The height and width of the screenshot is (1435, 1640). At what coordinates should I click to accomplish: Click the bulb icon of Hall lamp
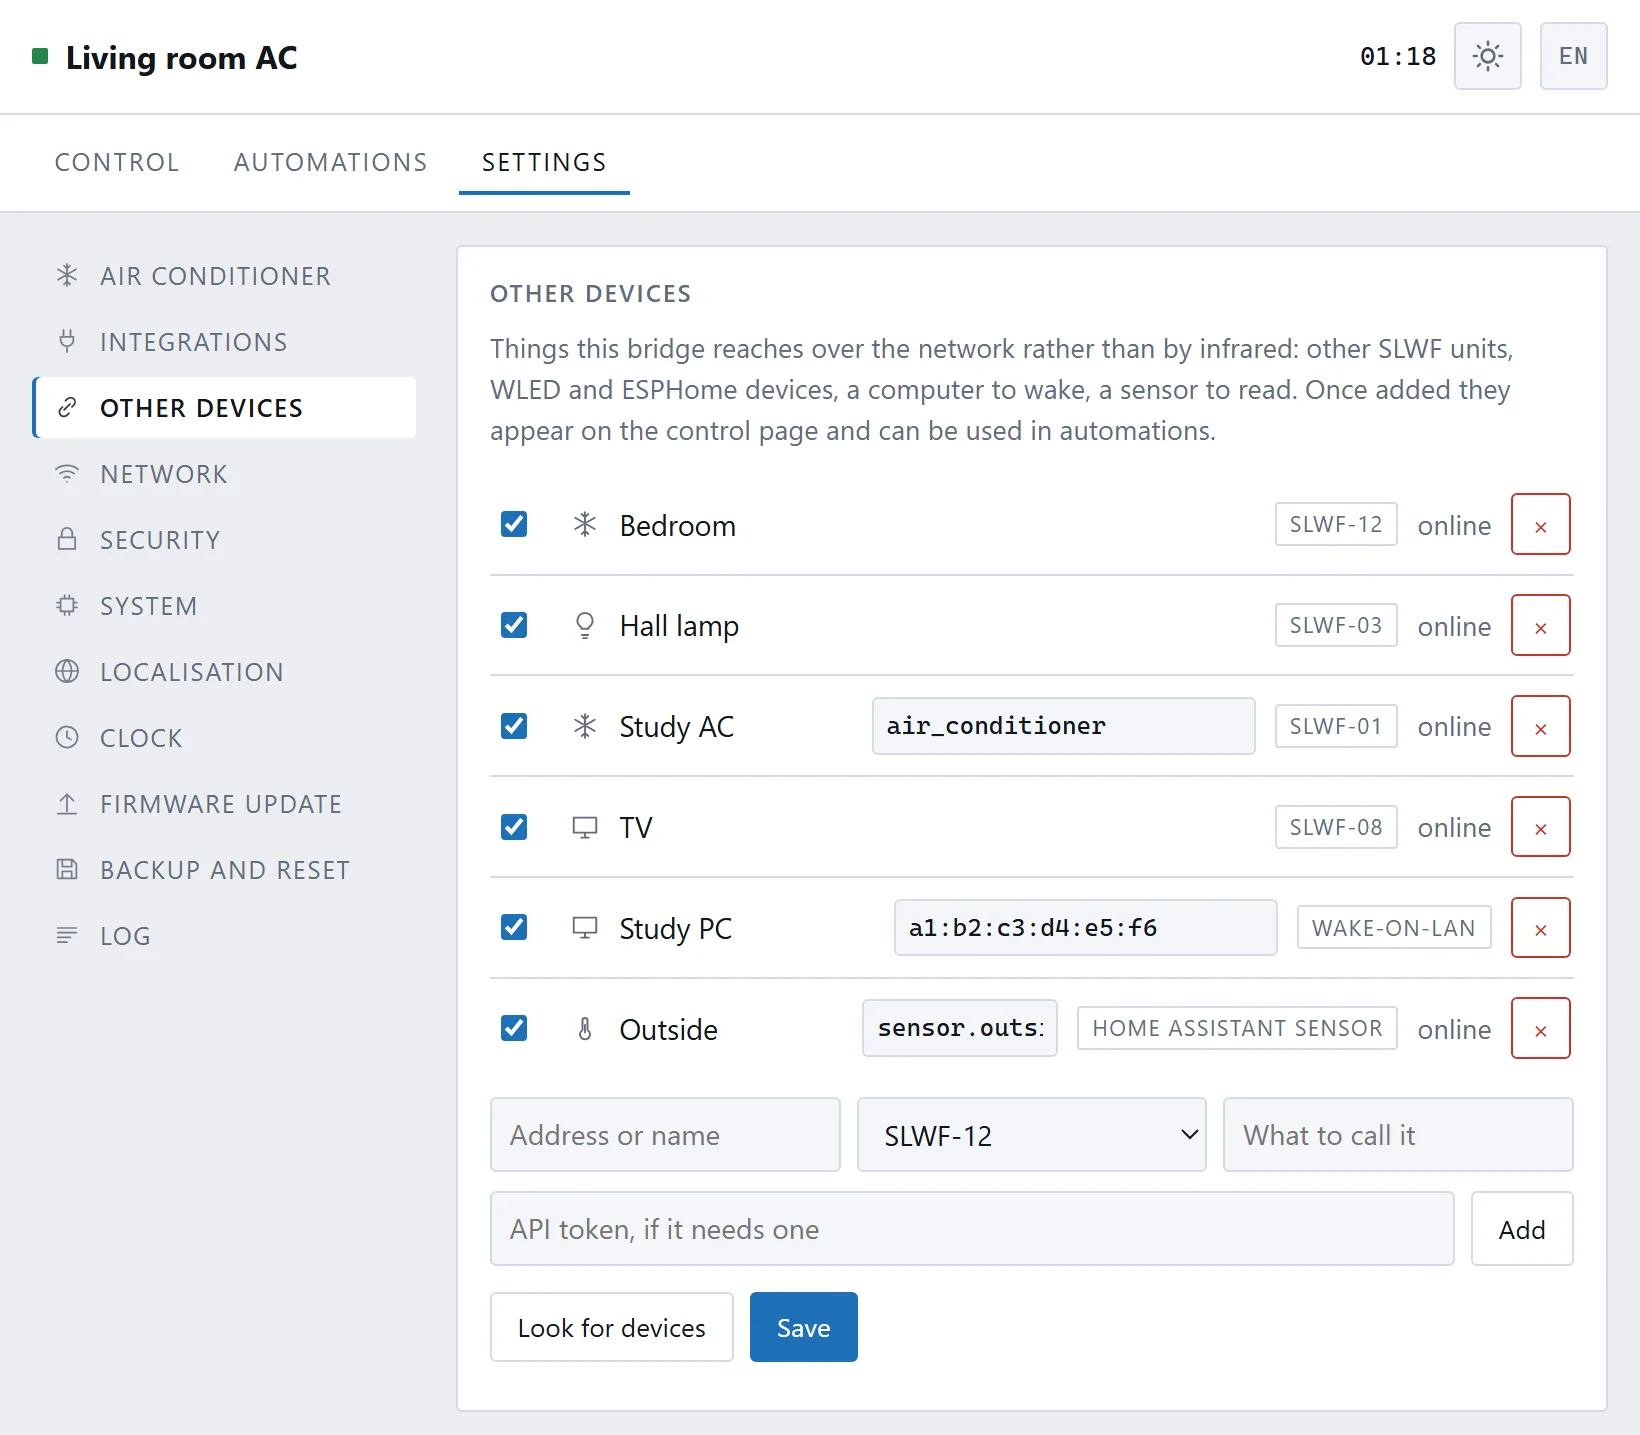pyautogui.click(x=585, y=625)
